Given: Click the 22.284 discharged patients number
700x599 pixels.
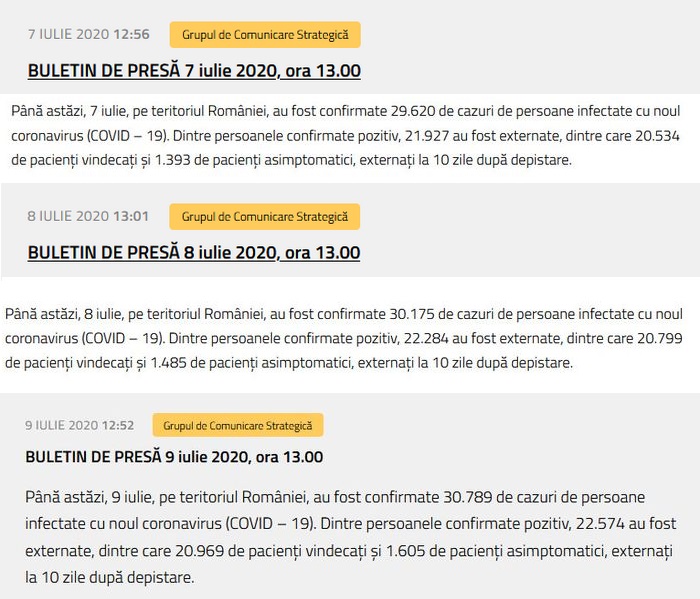Looking at the screenshot, I should [426, 338].
